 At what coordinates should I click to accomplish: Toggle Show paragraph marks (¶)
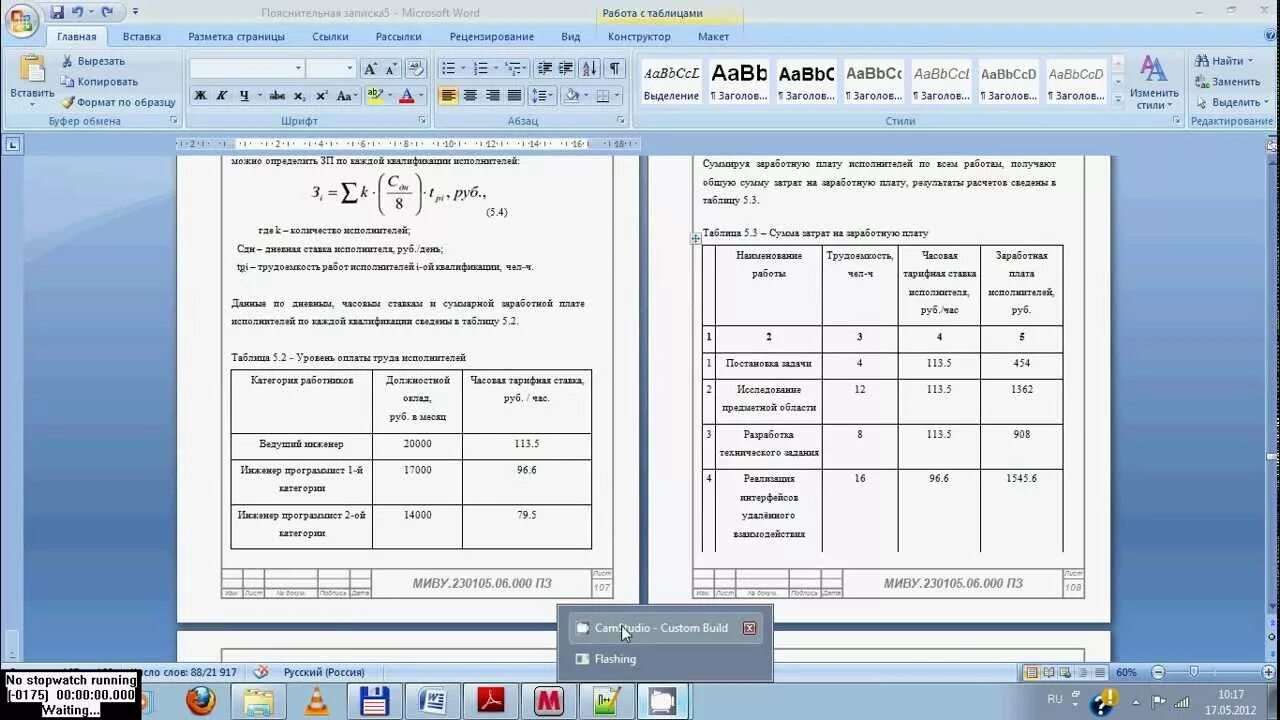pos(614,68)
